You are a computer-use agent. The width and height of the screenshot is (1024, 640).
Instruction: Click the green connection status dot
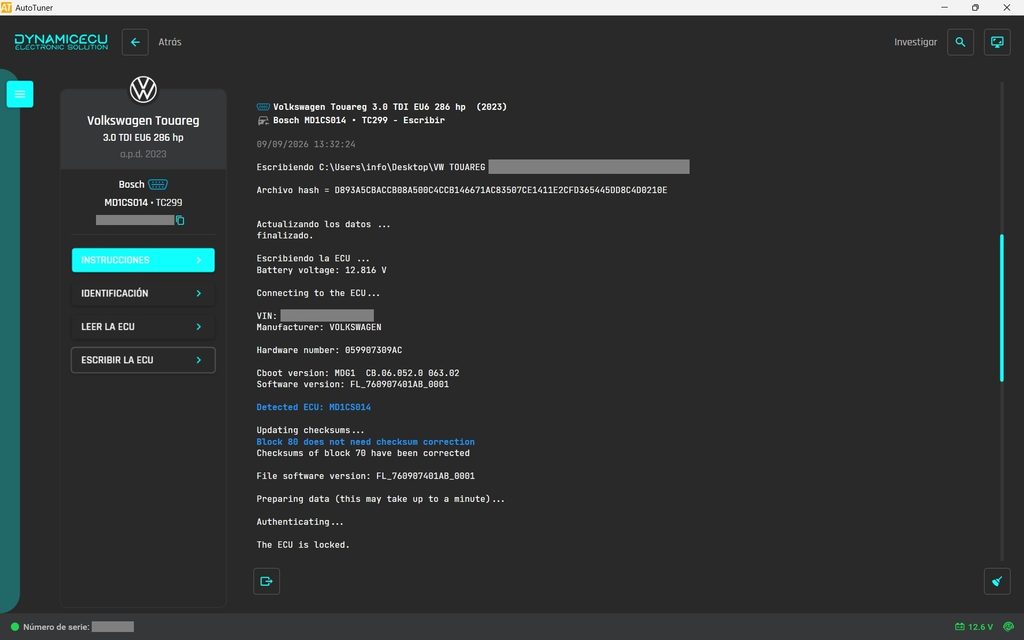pyautogui.click(x=15, y=627)
